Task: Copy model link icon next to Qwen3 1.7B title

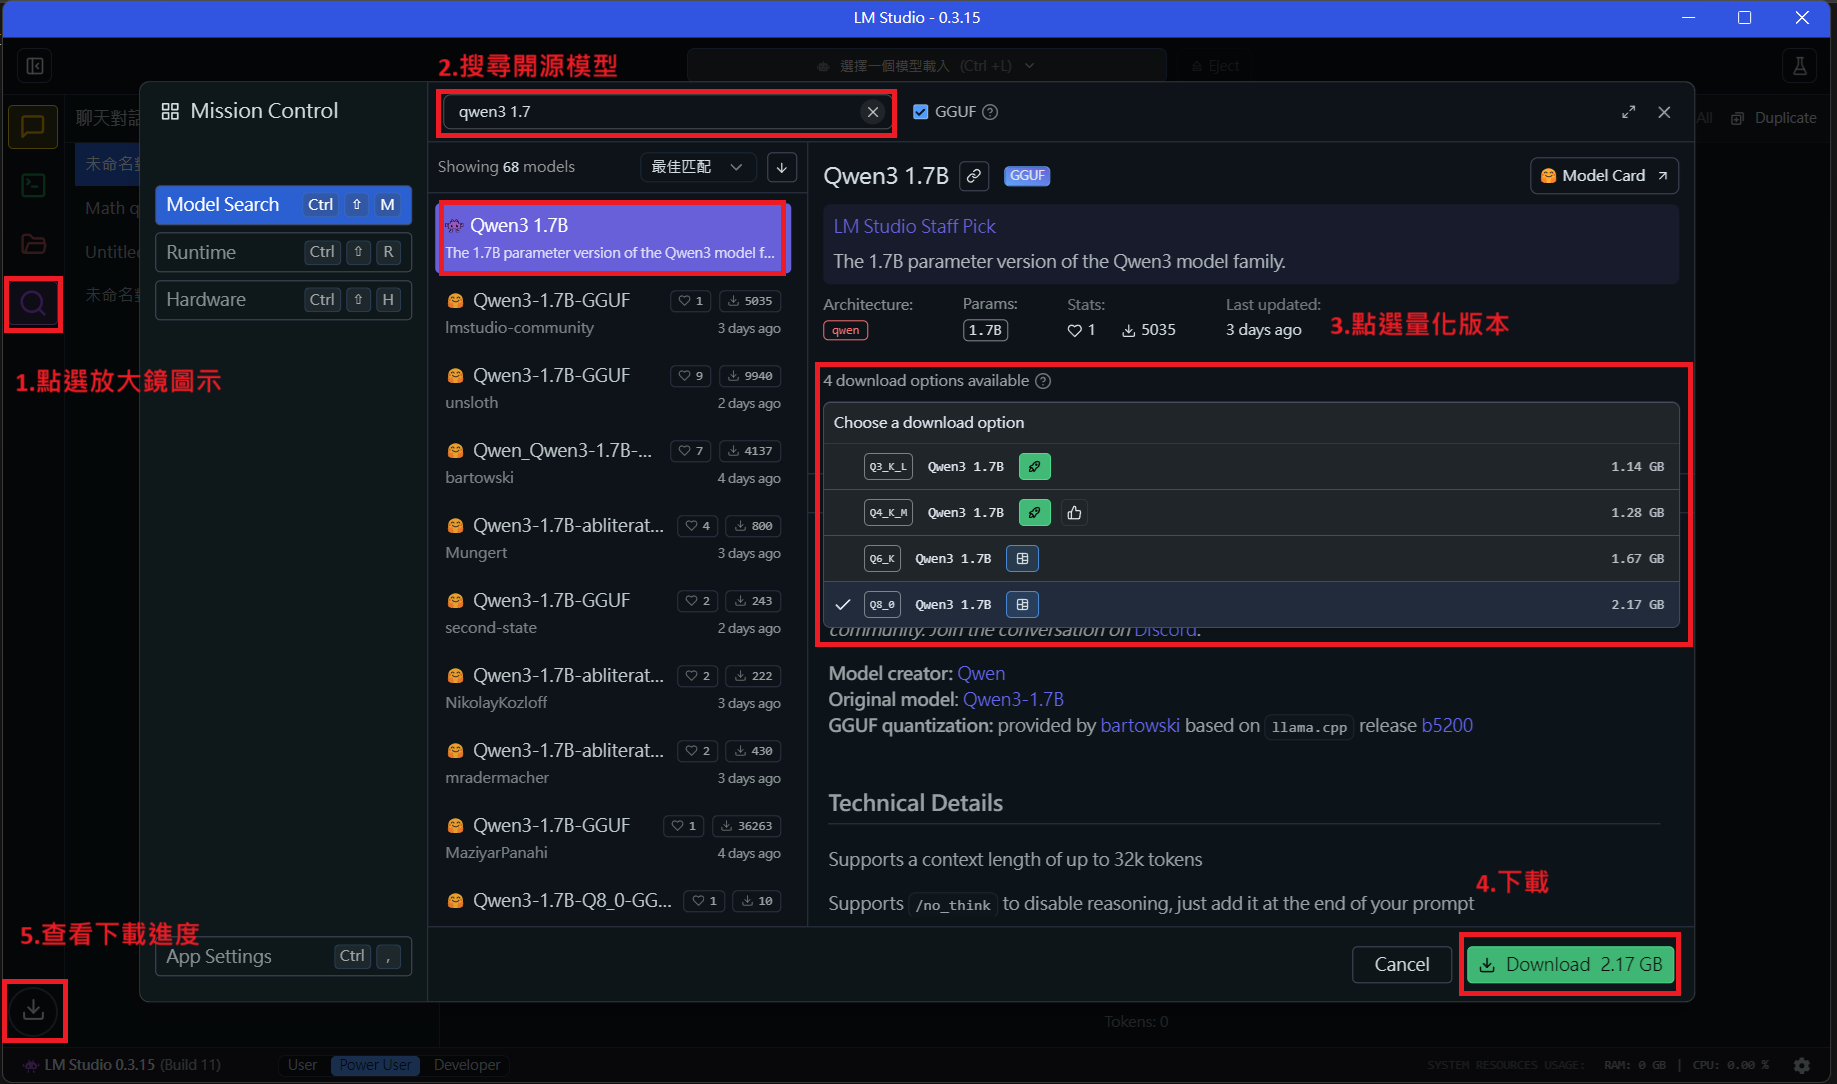Action: point(974,176)
